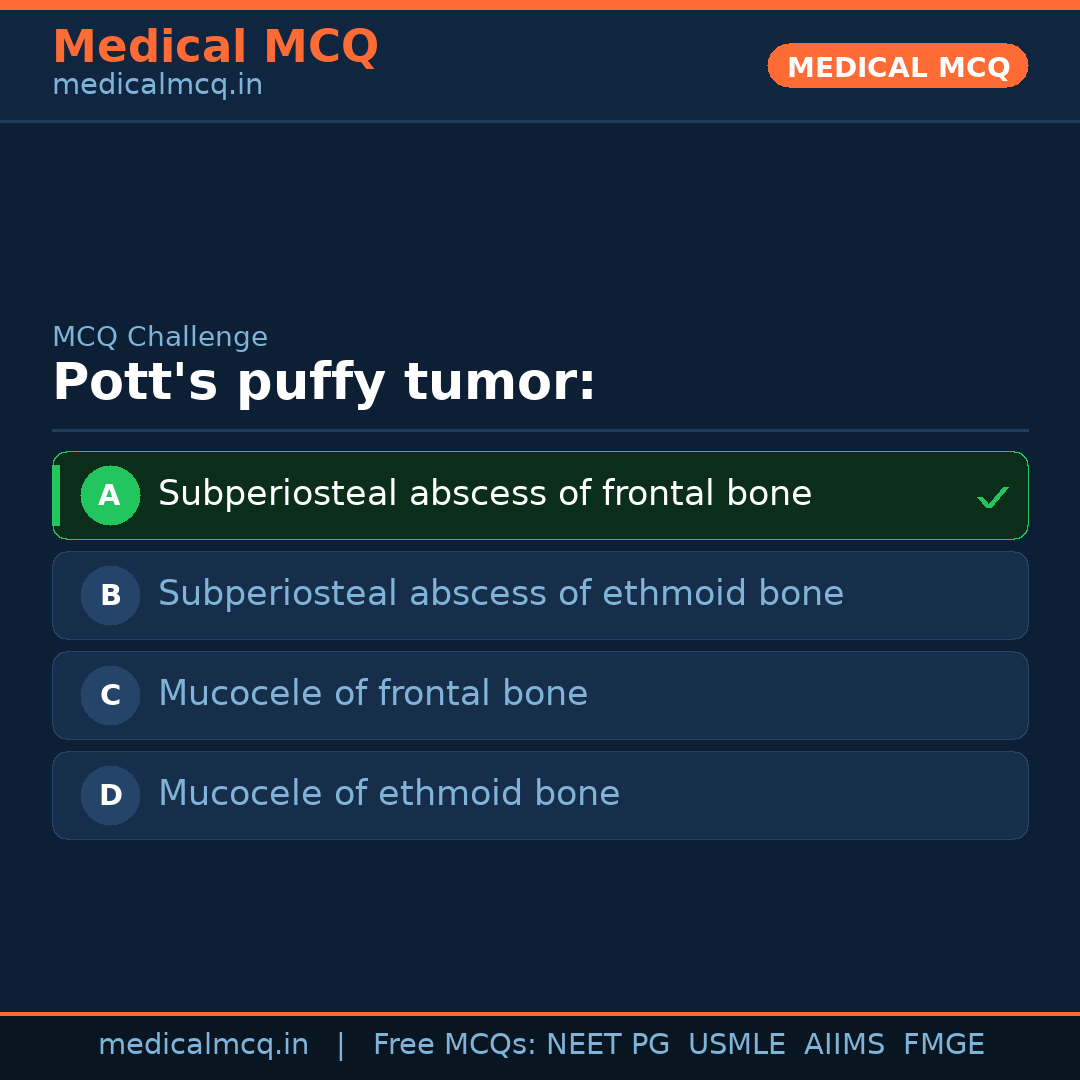Choose 'Subperiosteal abscess of ethmoid bone' option
The width and height of the screenshot is (1080, 1080).
pyautogui.click(x=501, y=594)
